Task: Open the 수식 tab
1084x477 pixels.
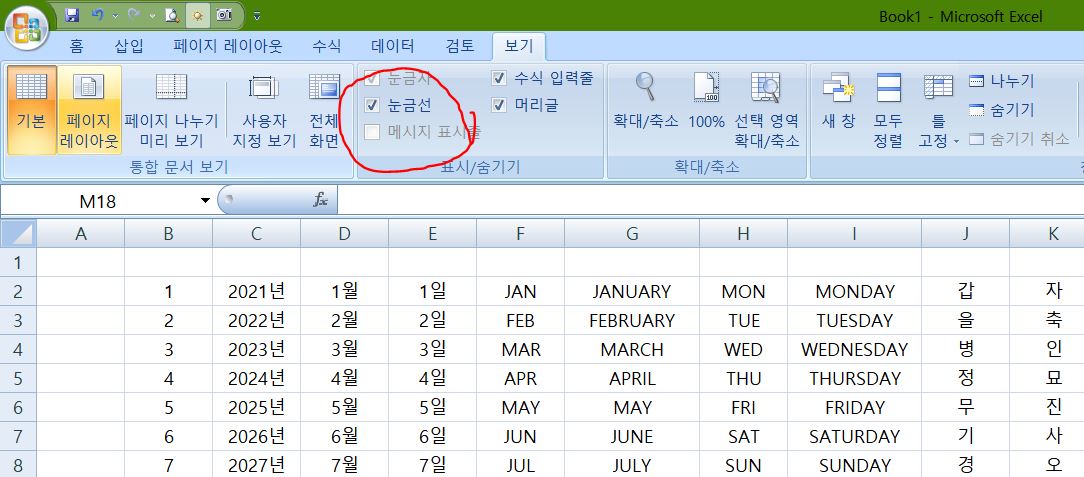Action: tap(326, 46)
